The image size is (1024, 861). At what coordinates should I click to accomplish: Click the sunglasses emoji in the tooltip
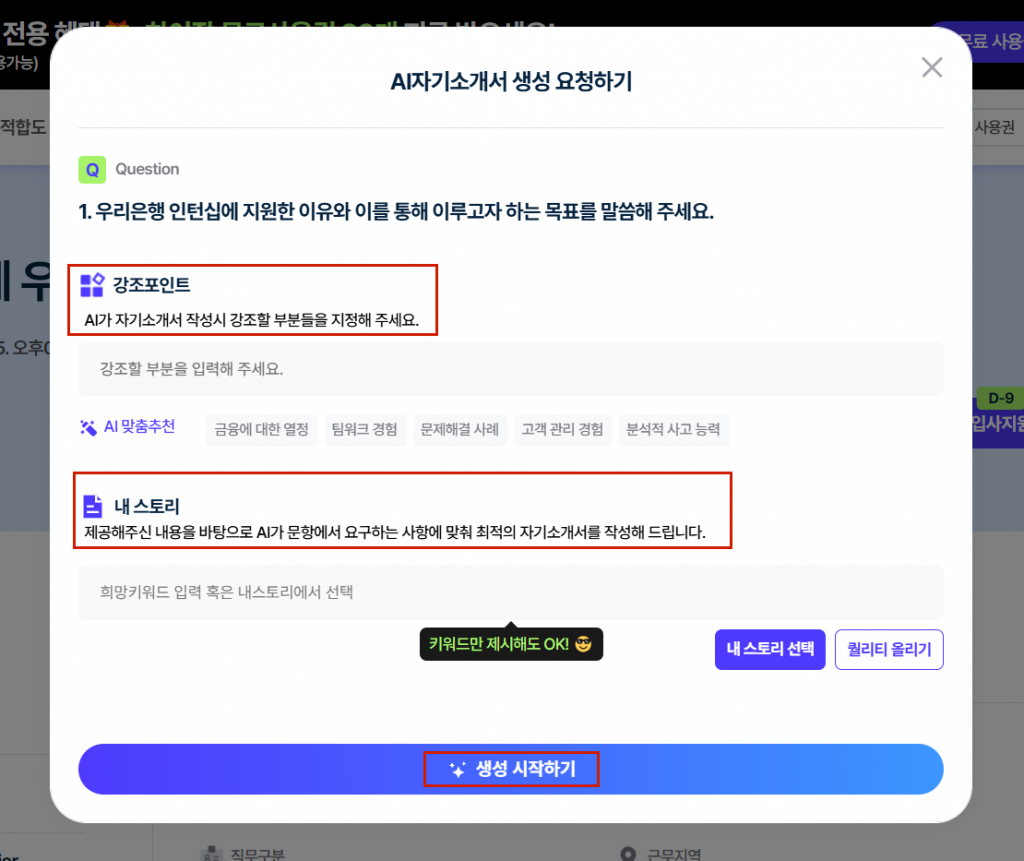tap(584, 644)
